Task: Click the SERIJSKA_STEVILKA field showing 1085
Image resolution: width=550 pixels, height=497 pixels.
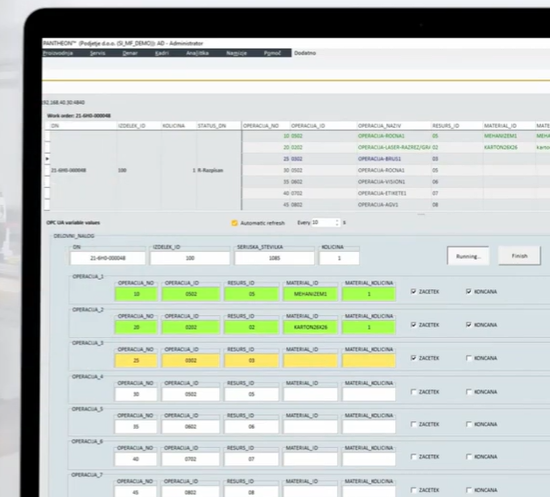Action: pos(274,258)
